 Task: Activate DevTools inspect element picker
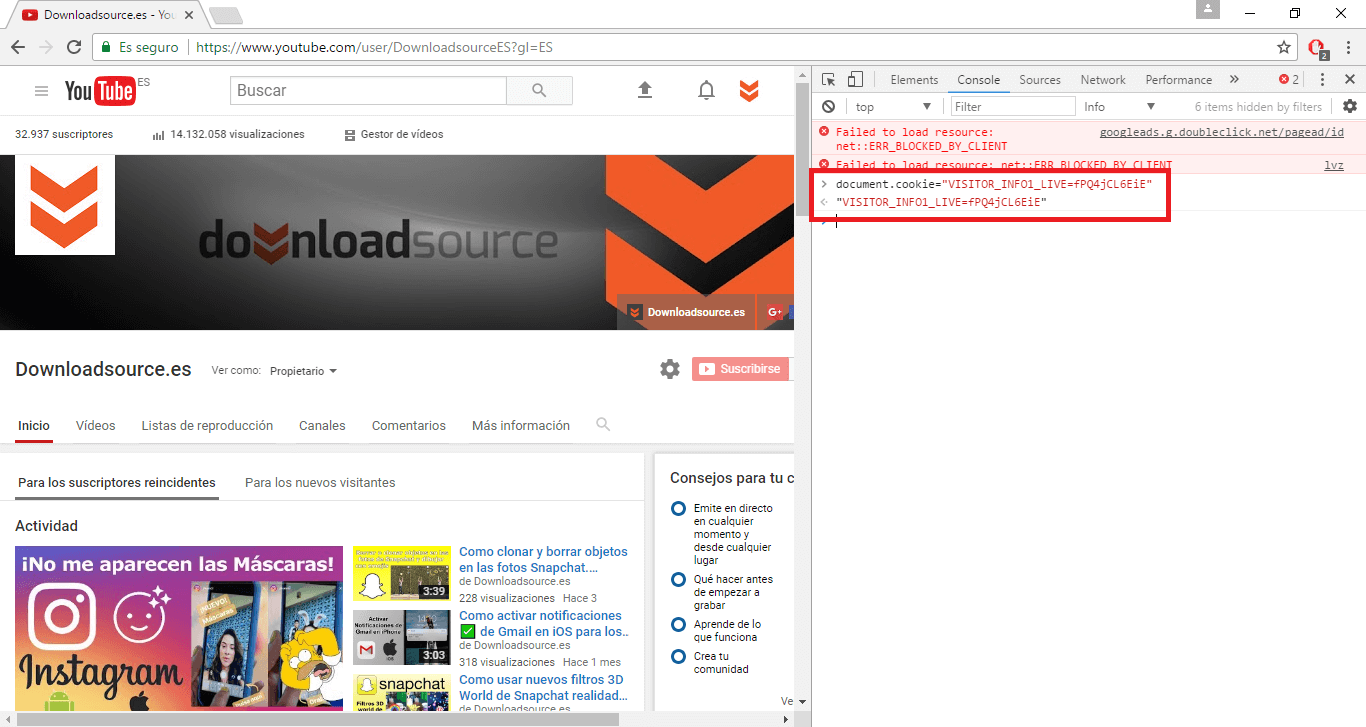pyautogui.click(x=828, y=80)
